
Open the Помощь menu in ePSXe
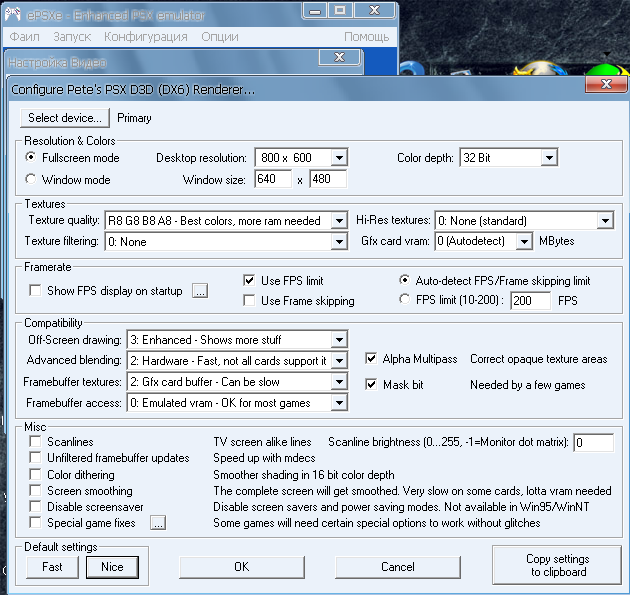pos(366,37)
